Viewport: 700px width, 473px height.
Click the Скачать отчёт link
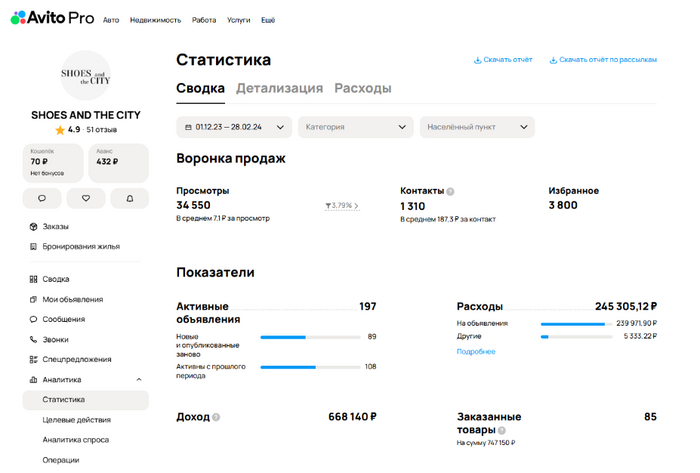[503, 60]
